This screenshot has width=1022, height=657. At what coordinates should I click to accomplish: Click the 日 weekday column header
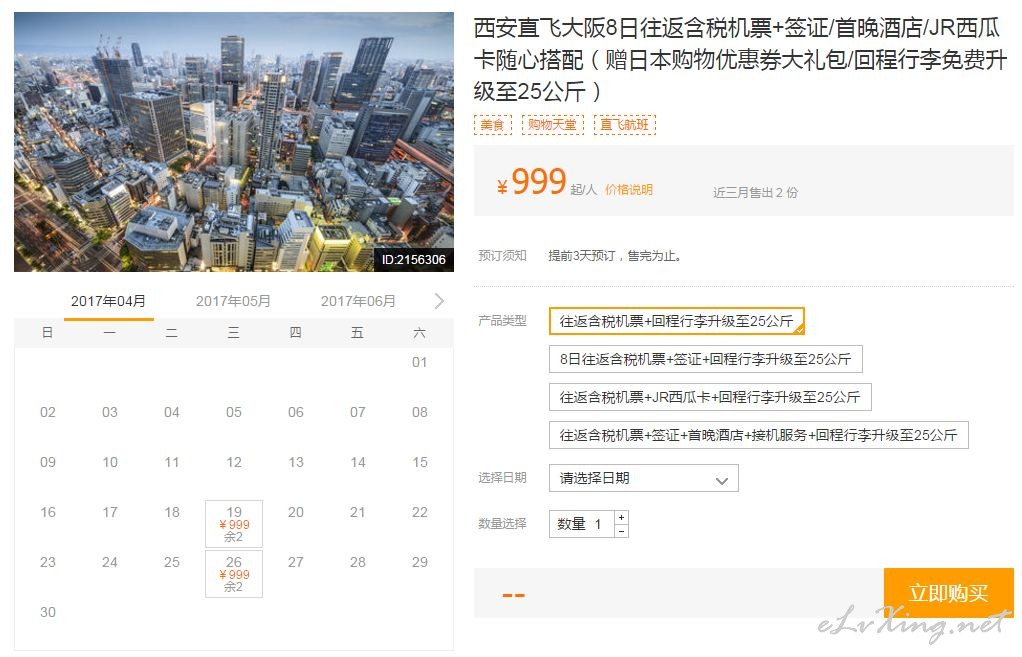point(48,333)
